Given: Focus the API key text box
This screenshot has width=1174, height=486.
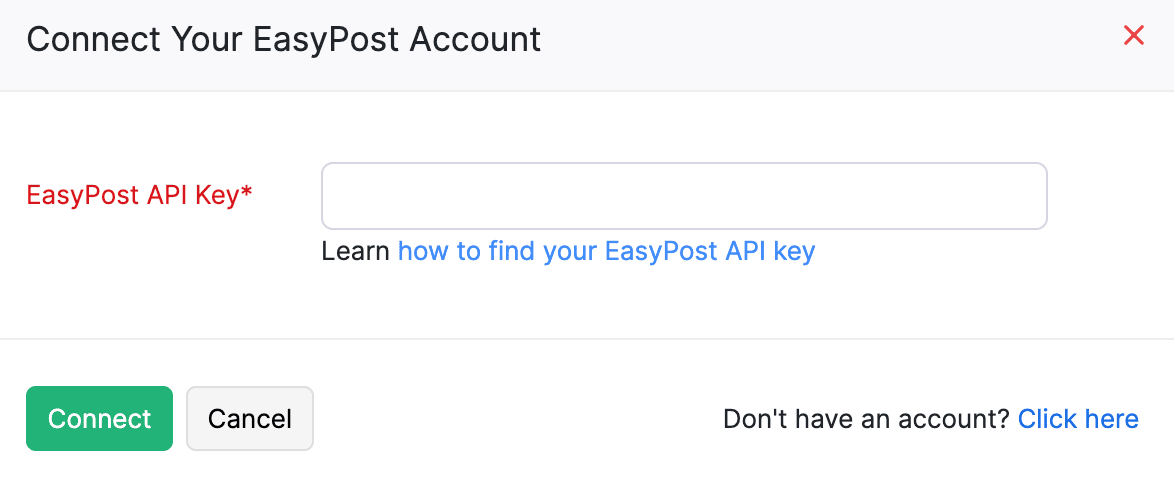Looking at the screenshot, I should 683,196.
